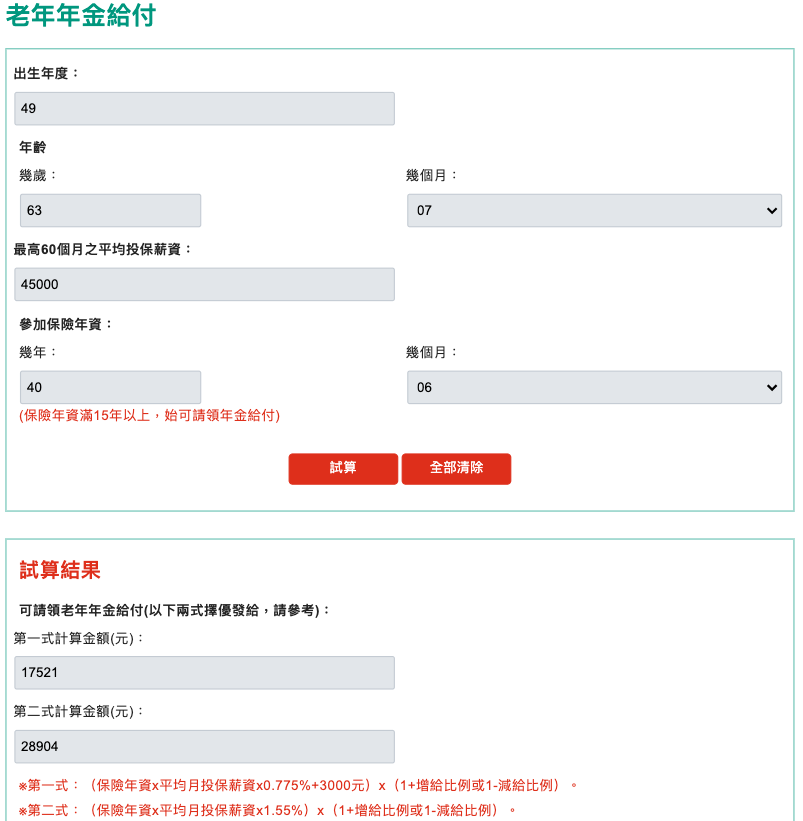This screenshot has width=803, height=821.
Task: Click the 第一式計算金額 result field
Action: click(204, 673)
